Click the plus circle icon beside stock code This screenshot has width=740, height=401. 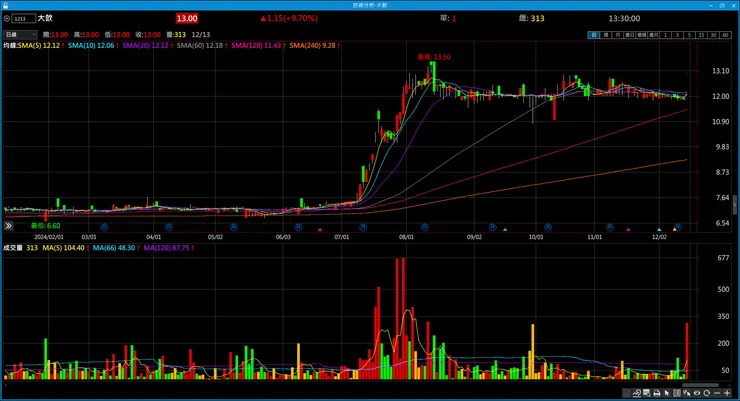point(7,18)
